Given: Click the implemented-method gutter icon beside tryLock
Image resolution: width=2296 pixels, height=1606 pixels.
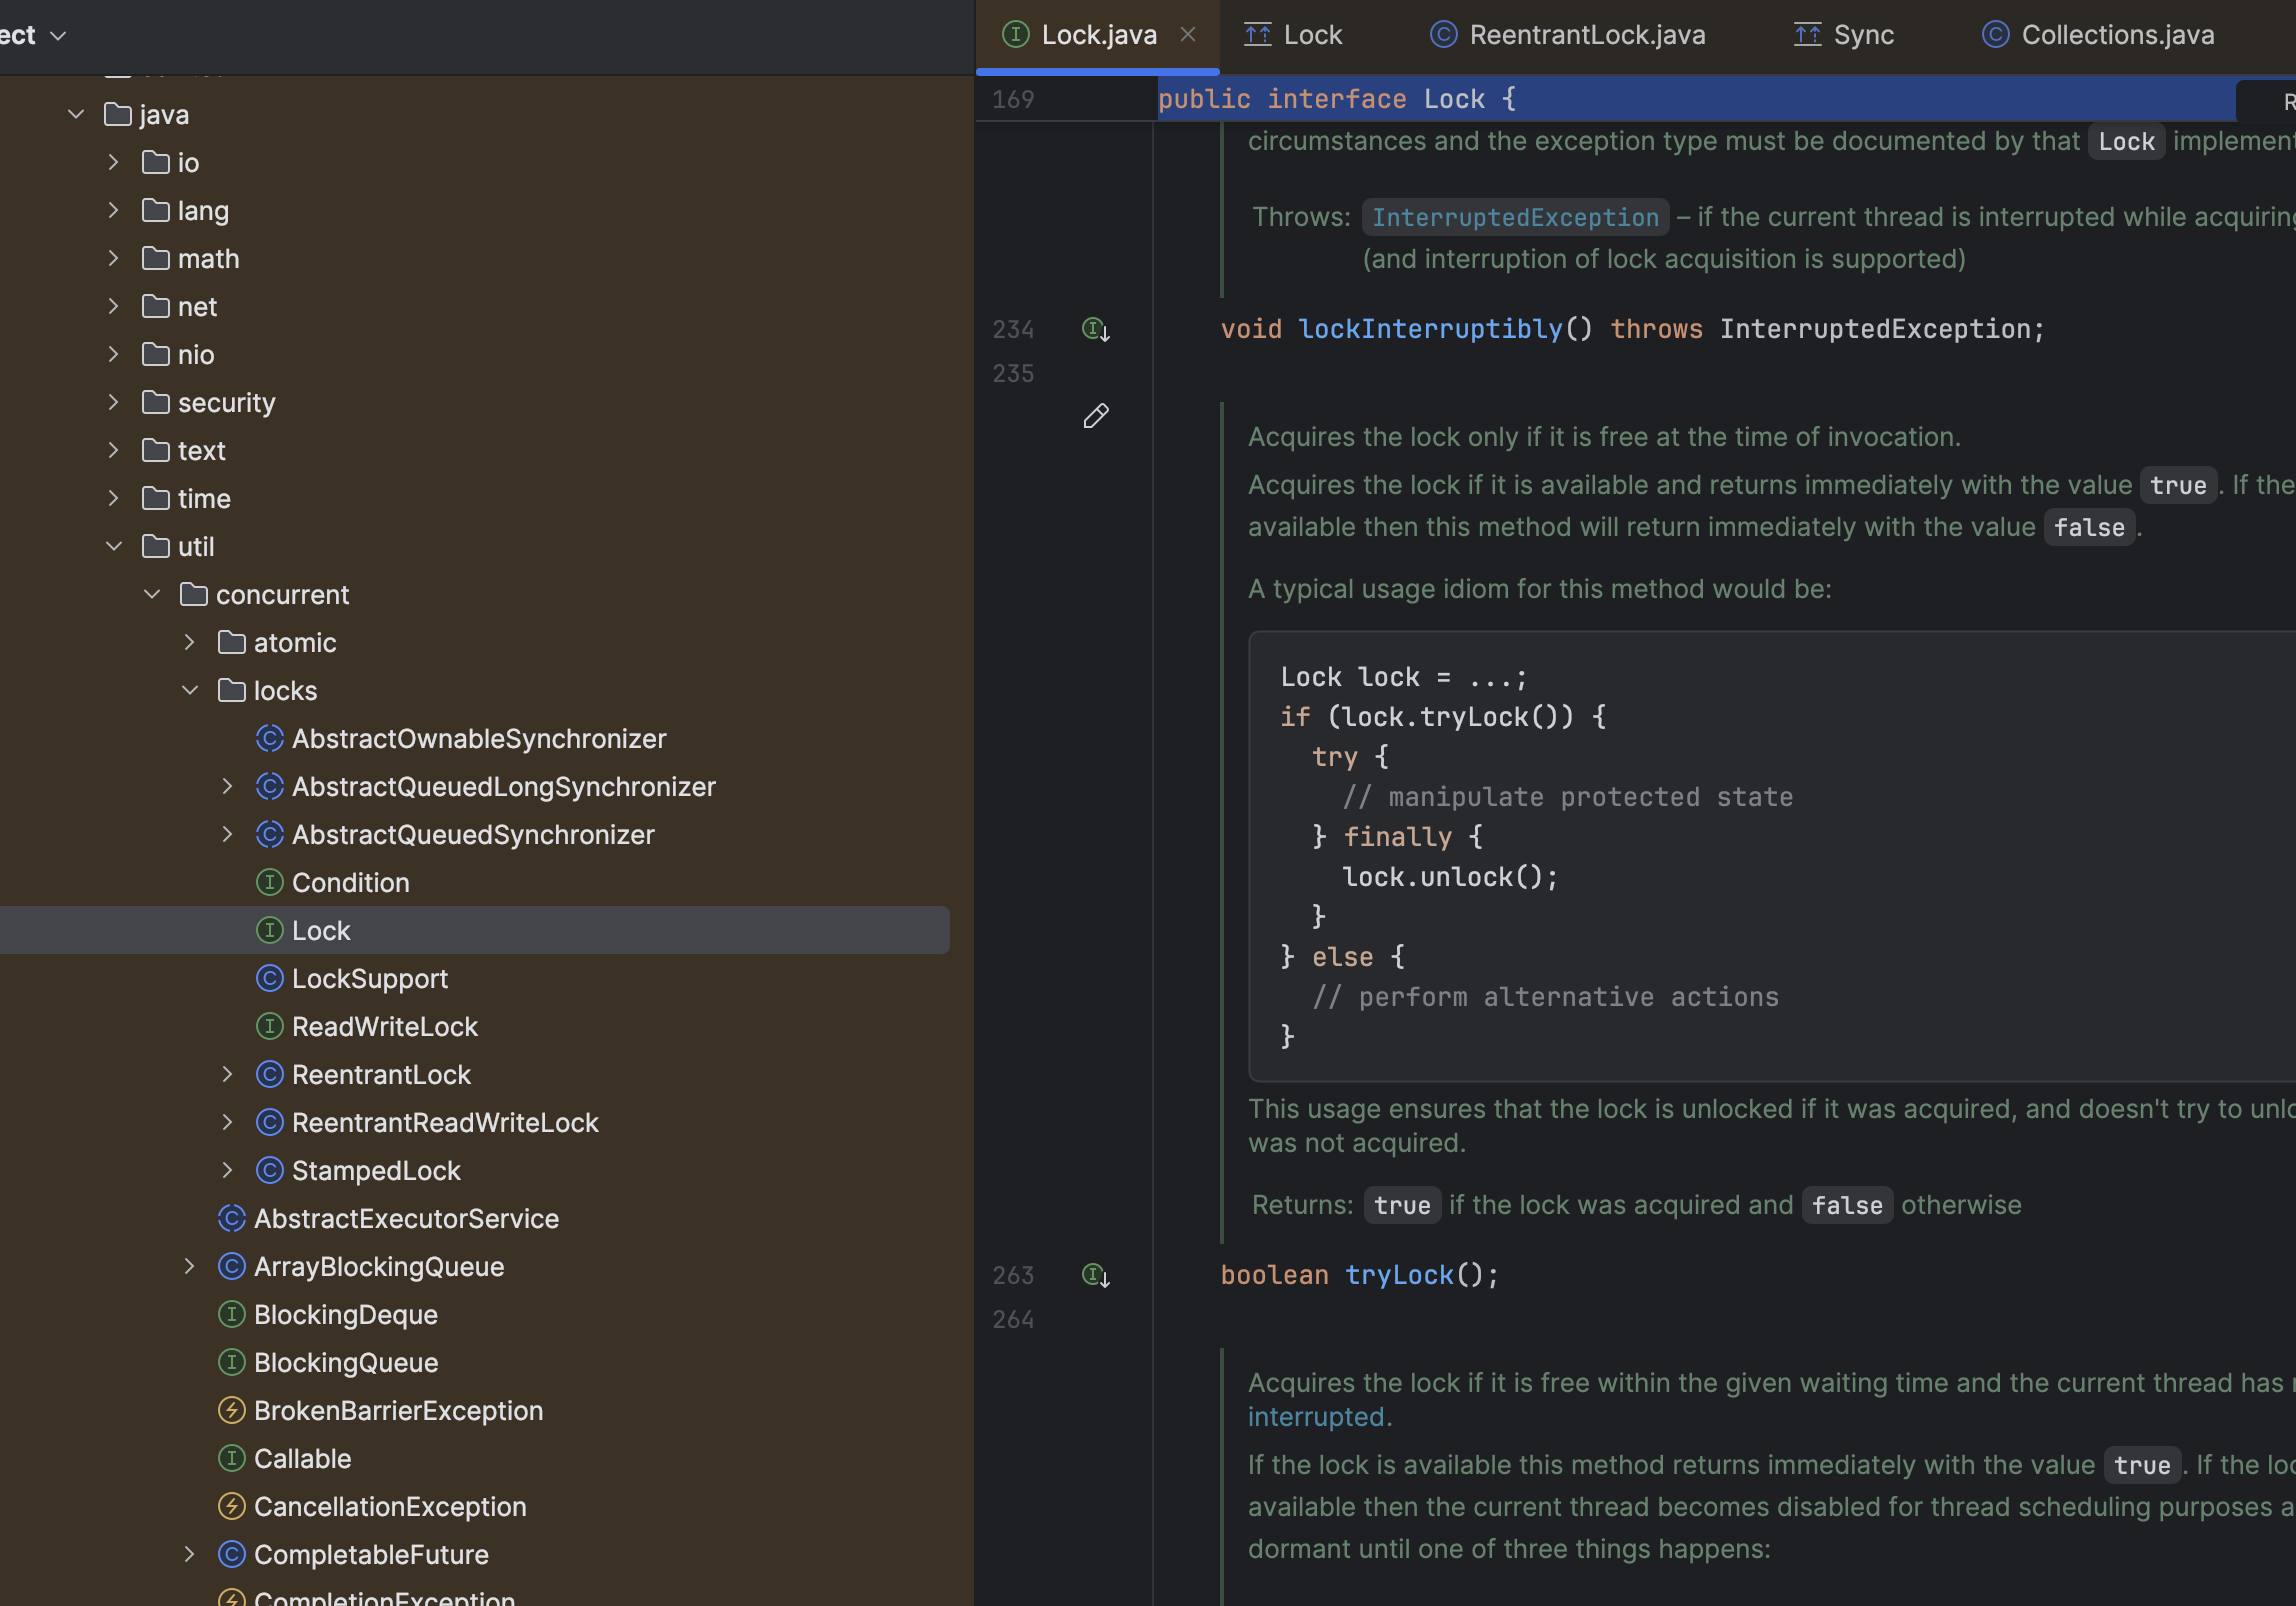Looking at the screenshot, I should coord(1095,1275).
